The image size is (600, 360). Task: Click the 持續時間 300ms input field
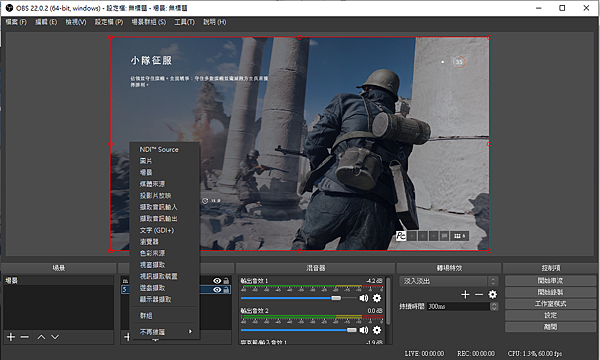point(458,306)
